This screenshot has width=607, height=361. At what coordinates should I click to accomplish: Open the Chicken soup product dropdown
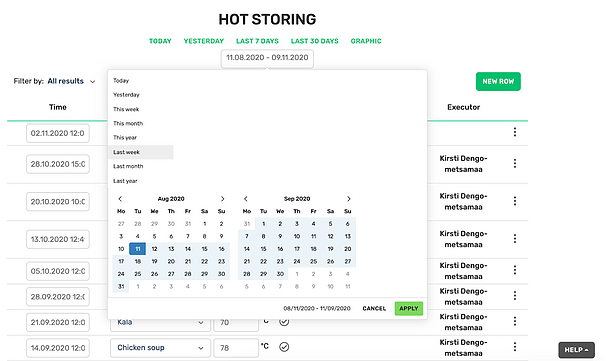click(160, 347)
